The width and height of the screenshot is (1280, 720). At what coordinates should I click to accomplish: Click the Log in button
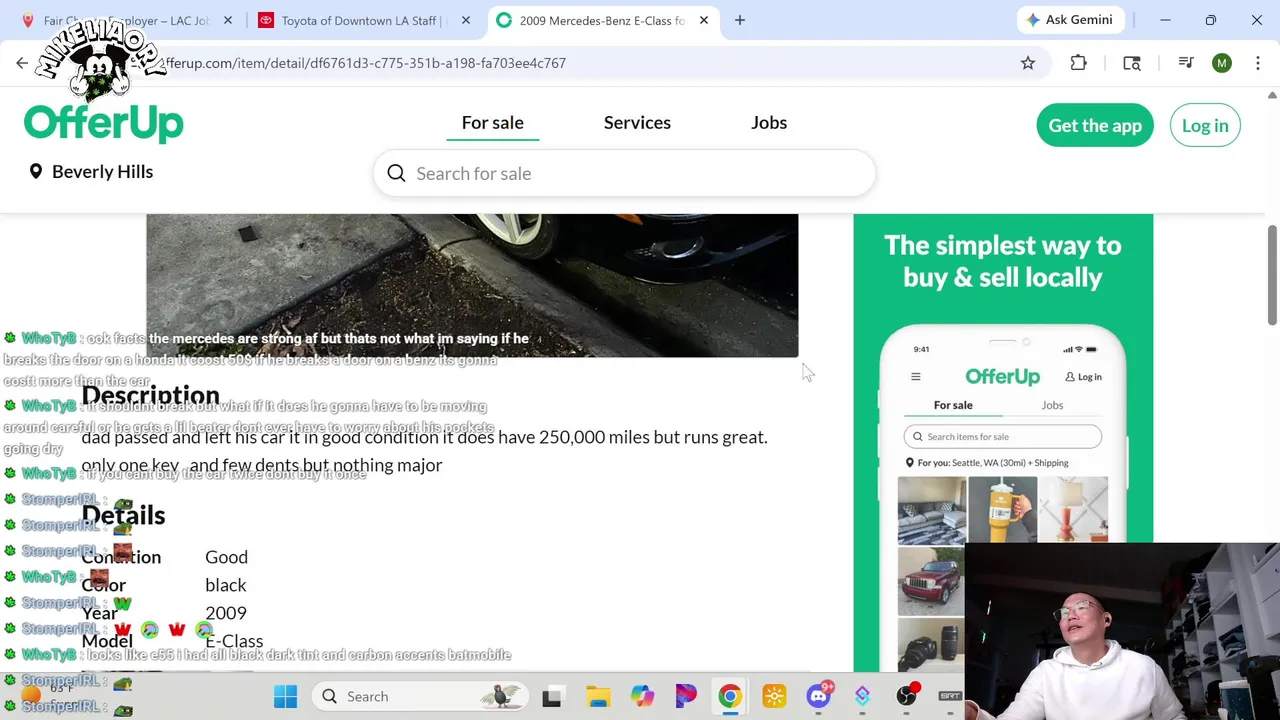tap(1205, 125)
